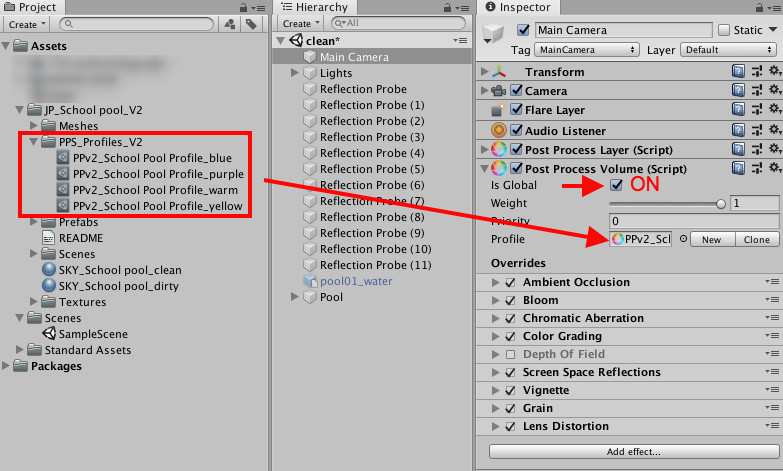Click lock icon of Project panel
Screen dimensions: 783x471
pyautogui.click(x=243, y=7)
